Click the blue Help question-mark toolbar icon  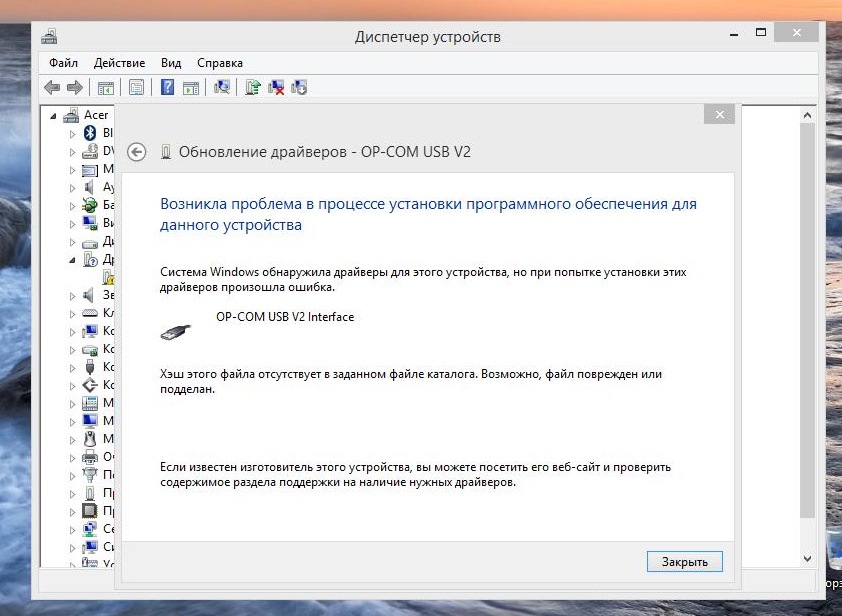pyautogui.click(x=168, y=87)
